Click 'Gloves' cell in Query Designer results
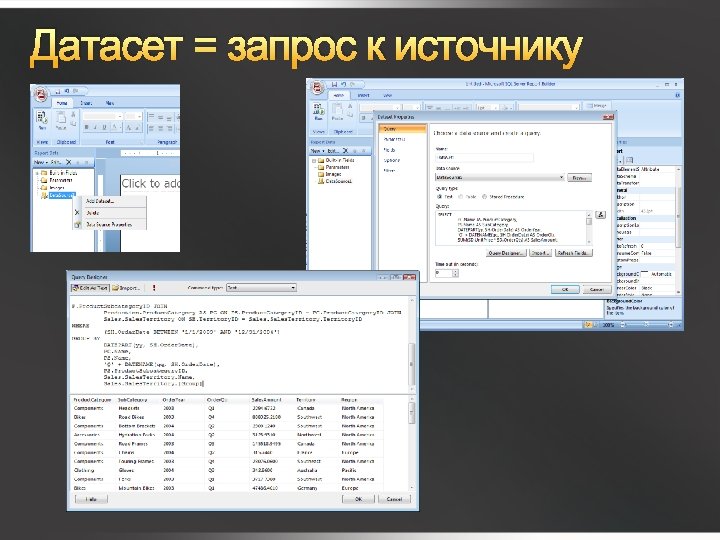 tap(126, 470)
